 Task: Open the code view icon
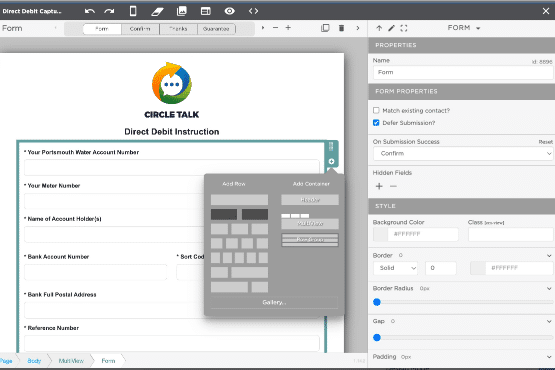tap(253, 11)
